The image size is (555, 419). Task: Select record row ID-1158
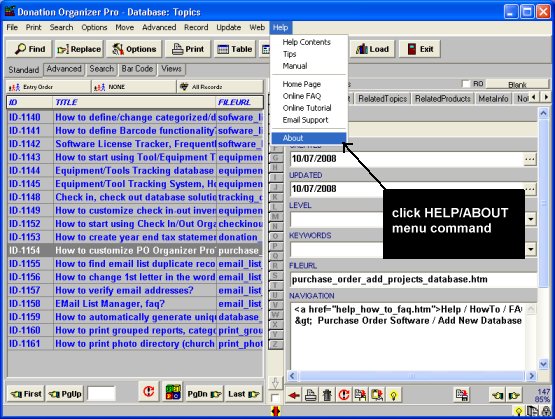(x=135, y=304)
